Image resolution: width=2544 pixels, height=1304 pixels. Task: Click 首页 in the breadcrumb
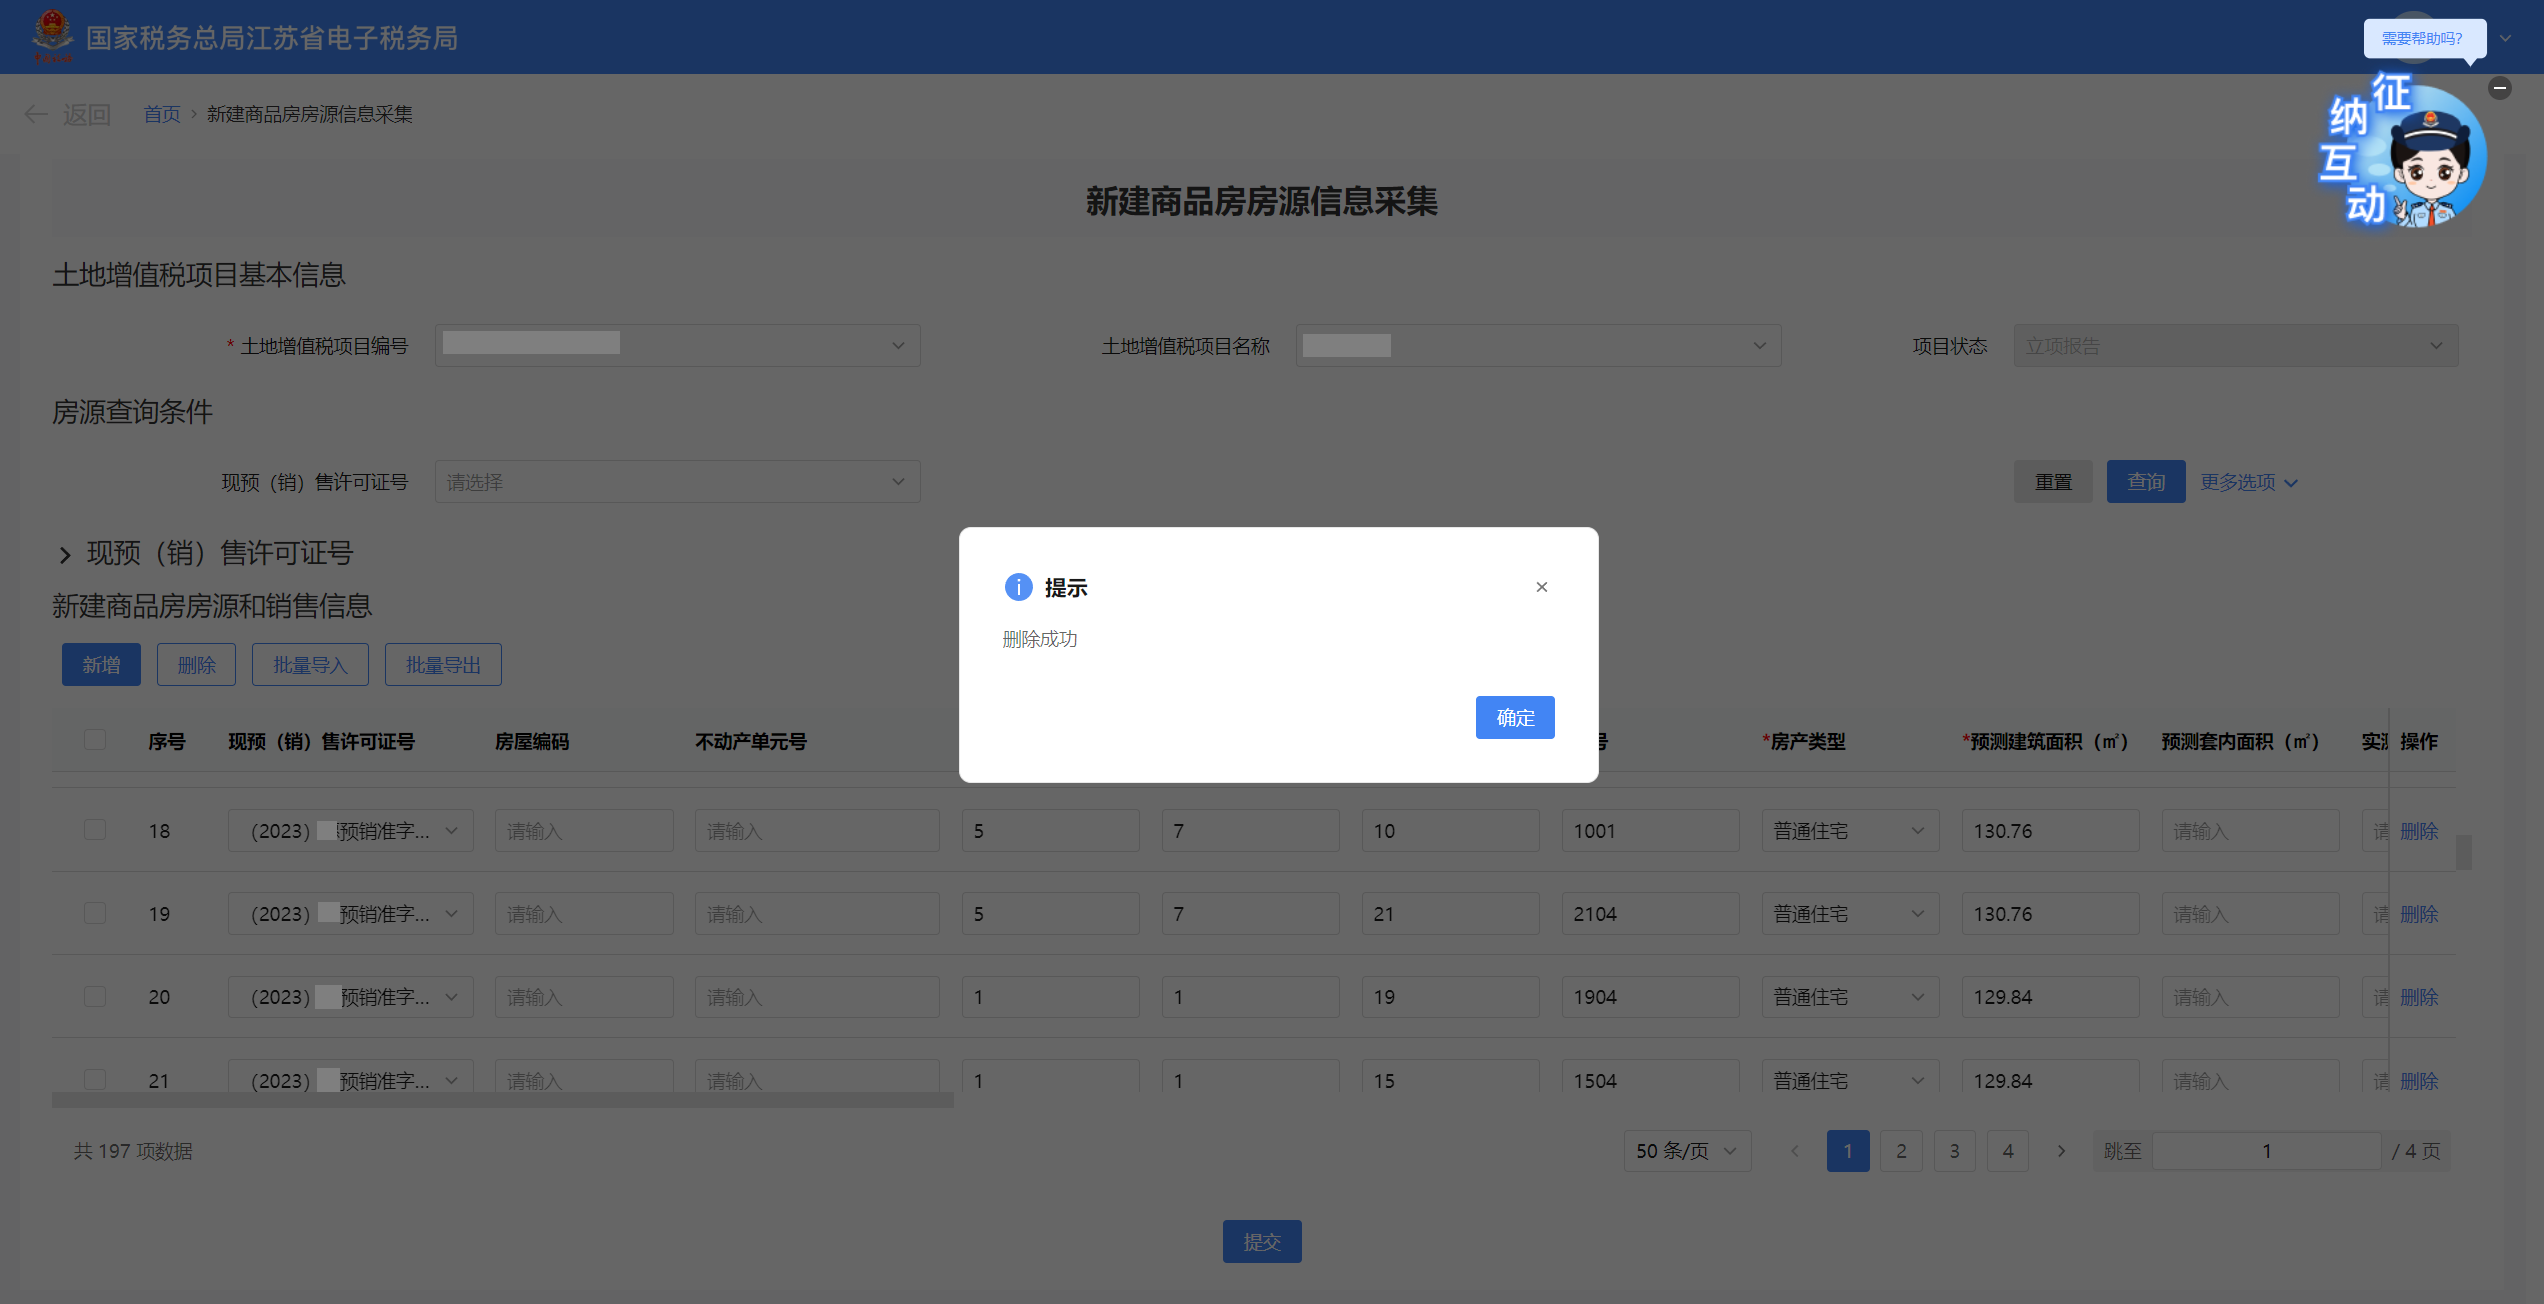coord(161,114)
